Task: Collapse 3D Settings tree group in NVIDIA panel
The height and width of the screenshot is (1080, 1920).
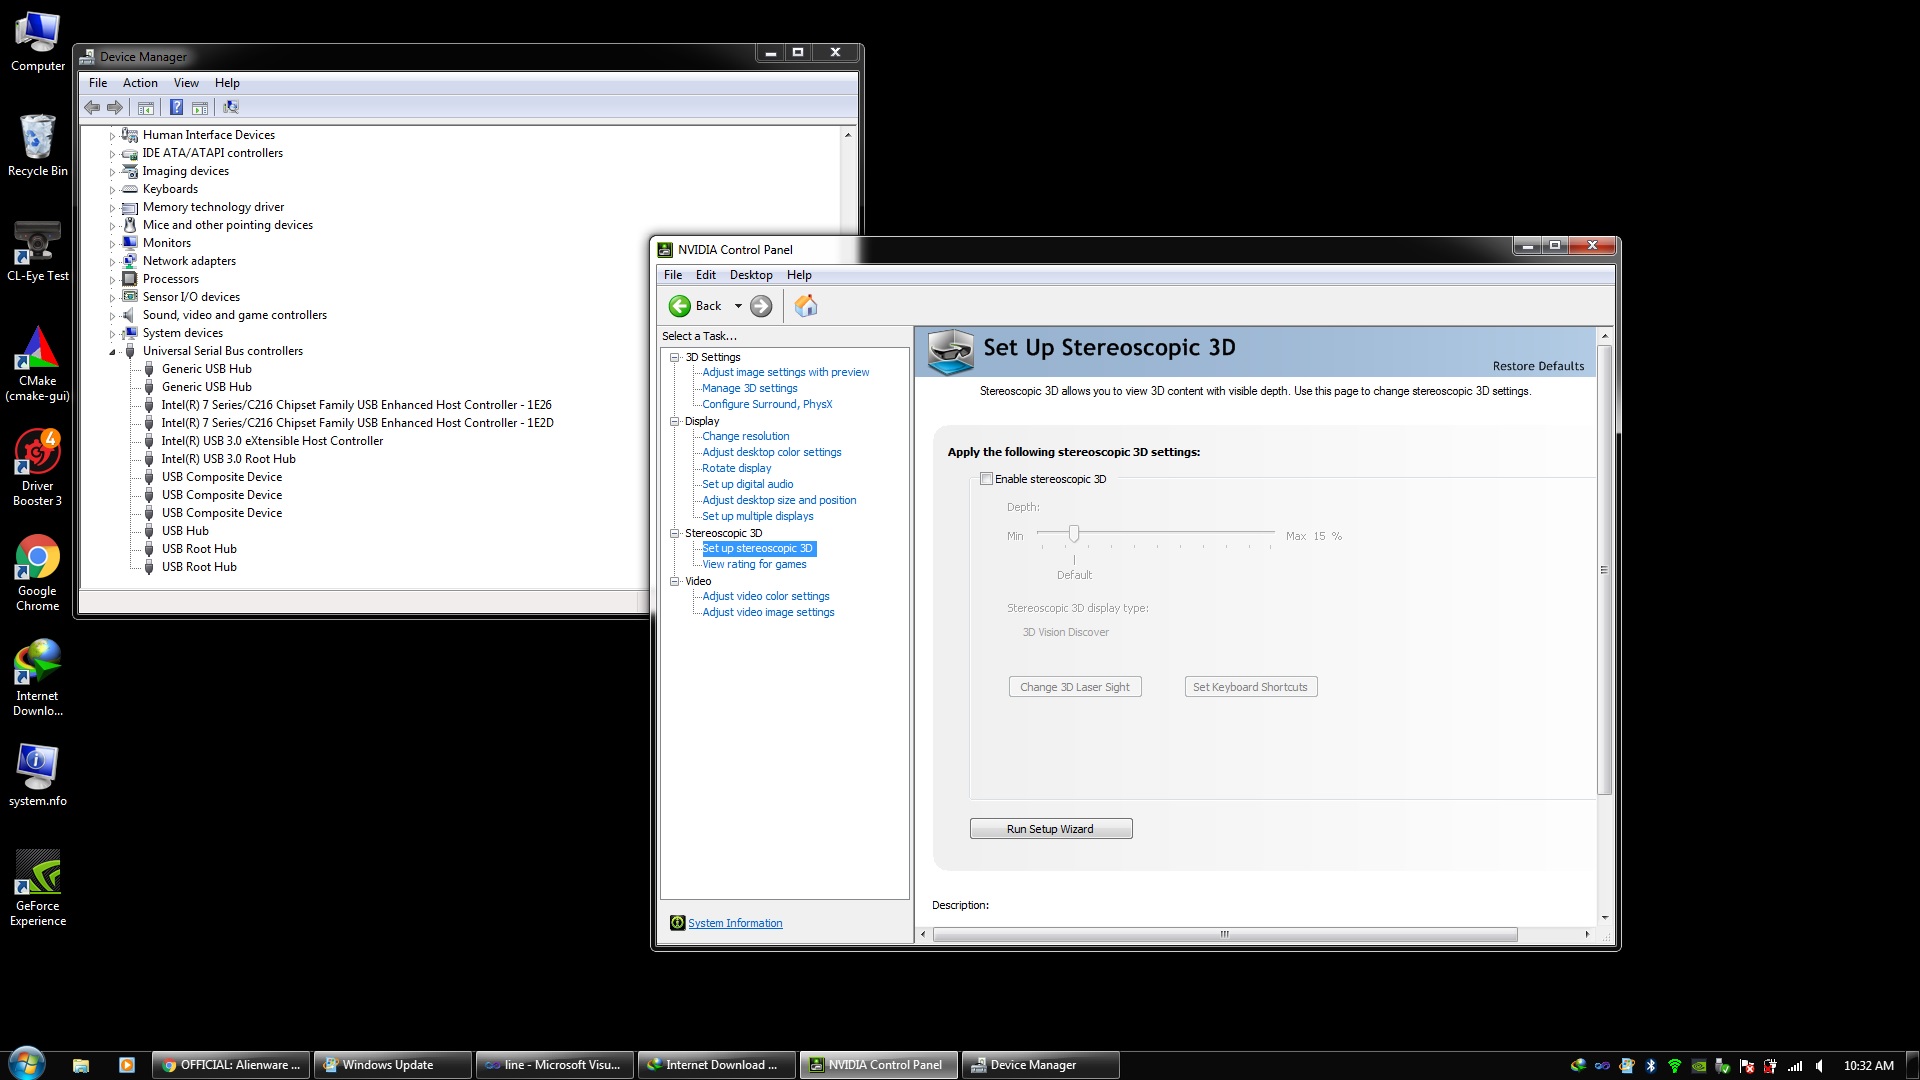Action: pos(675,357)
